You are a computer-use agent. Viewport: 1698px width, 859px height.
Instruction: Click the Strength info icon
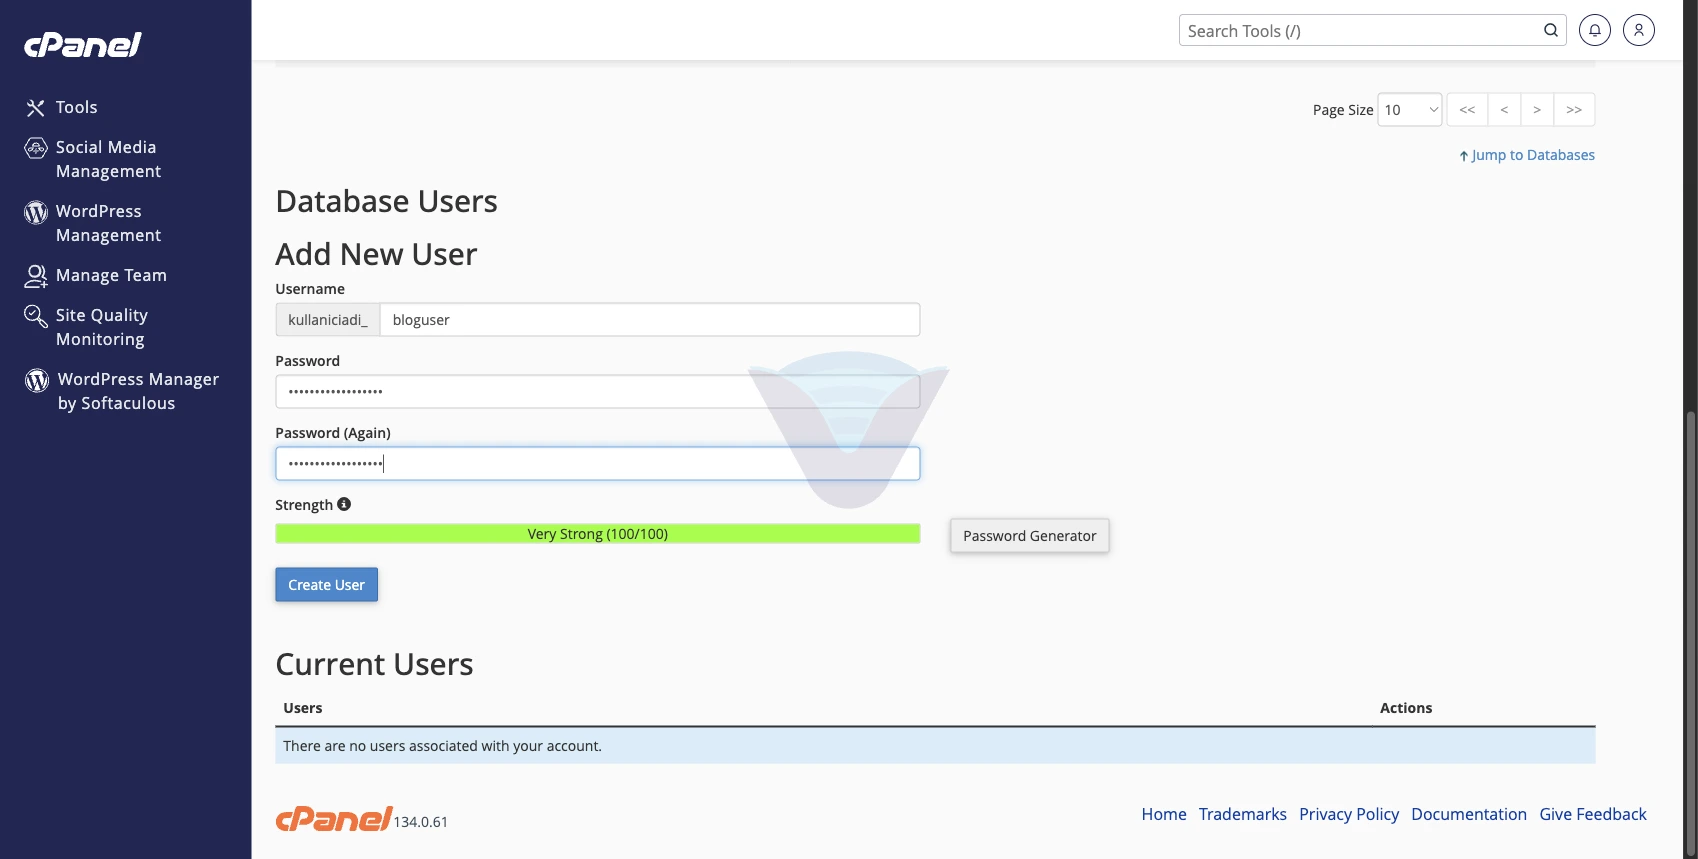click(x=344, y=504)
